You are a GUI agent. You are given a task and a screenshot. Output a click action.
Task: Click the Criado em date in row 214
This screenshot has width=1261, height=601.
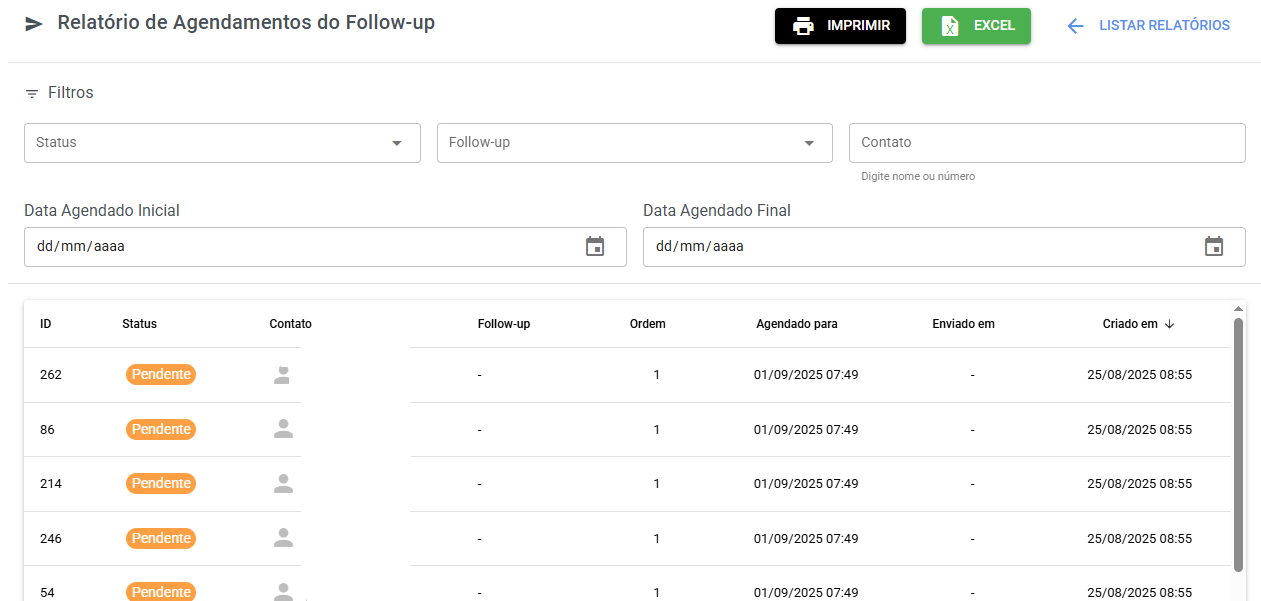pos(1140,484)
